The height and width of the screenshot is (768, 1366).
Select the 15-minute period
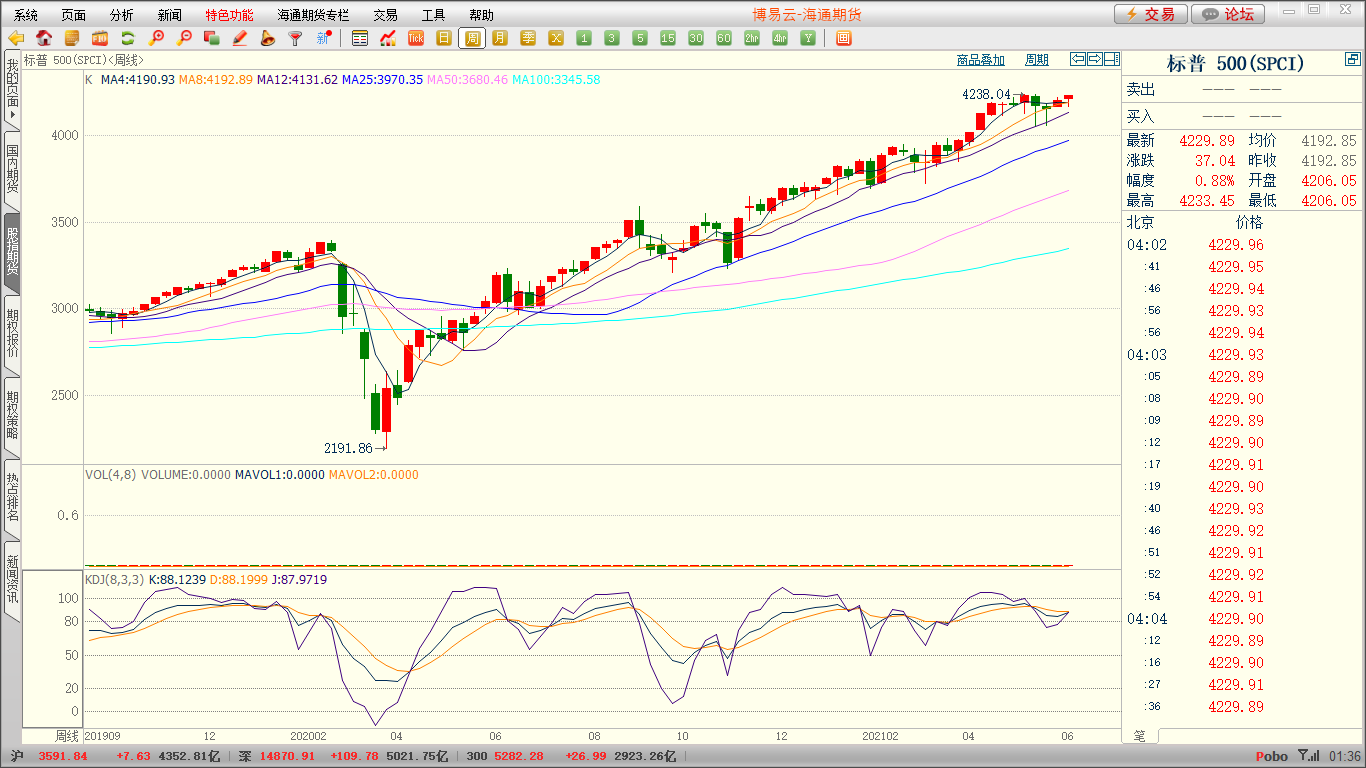click(668, 38)
